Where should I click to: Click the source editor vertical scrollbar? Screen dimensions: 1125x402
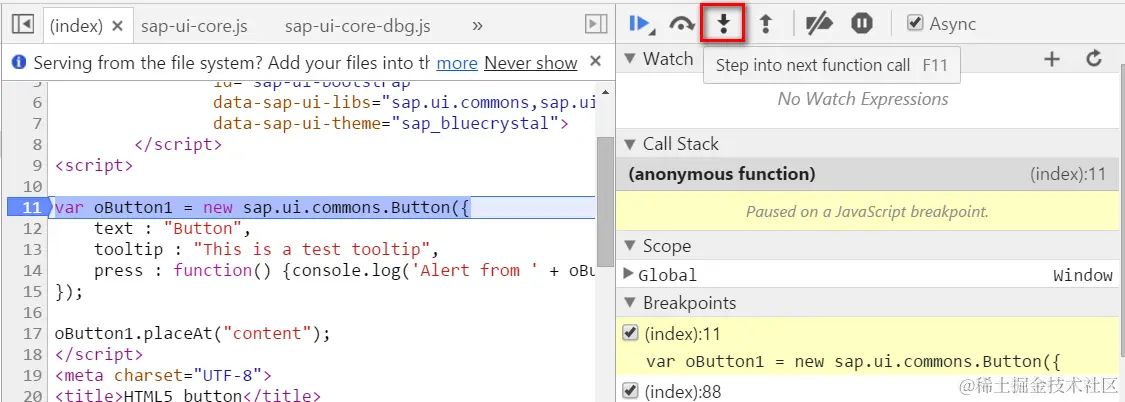605,201
